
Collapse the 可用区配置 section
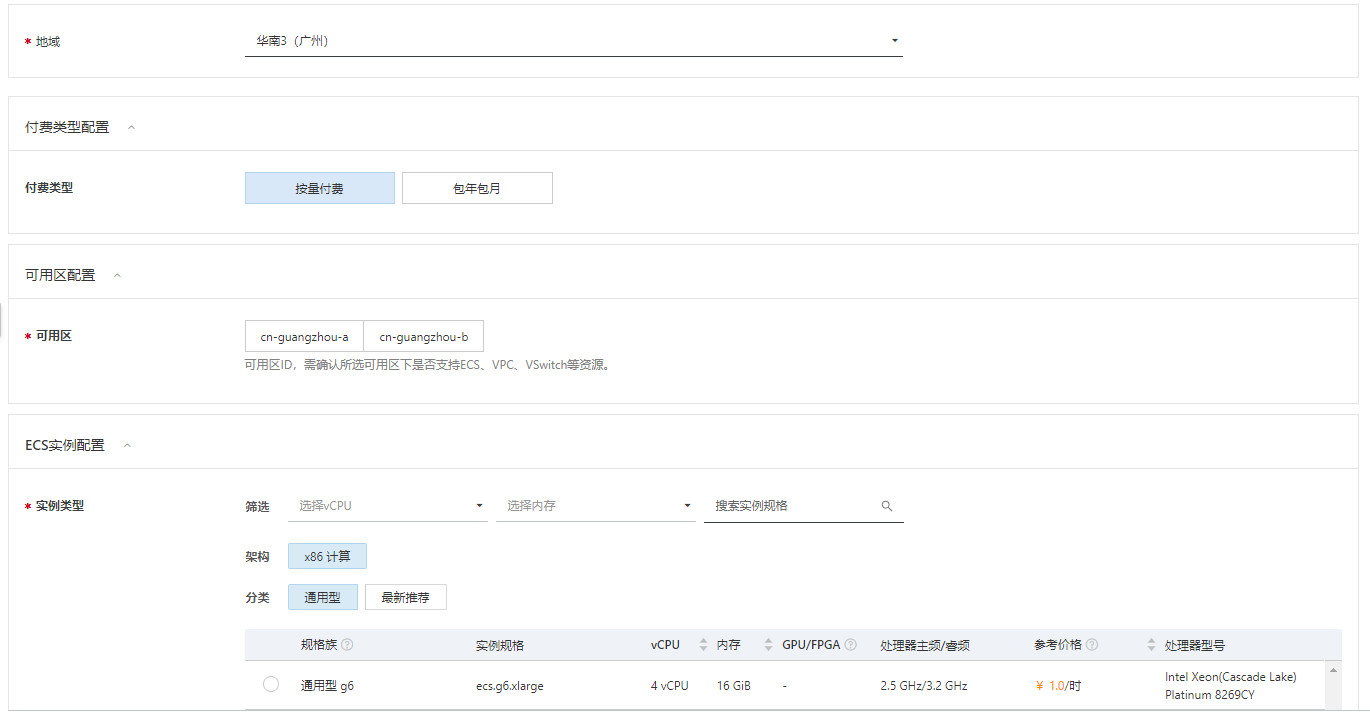click(117, 275)
